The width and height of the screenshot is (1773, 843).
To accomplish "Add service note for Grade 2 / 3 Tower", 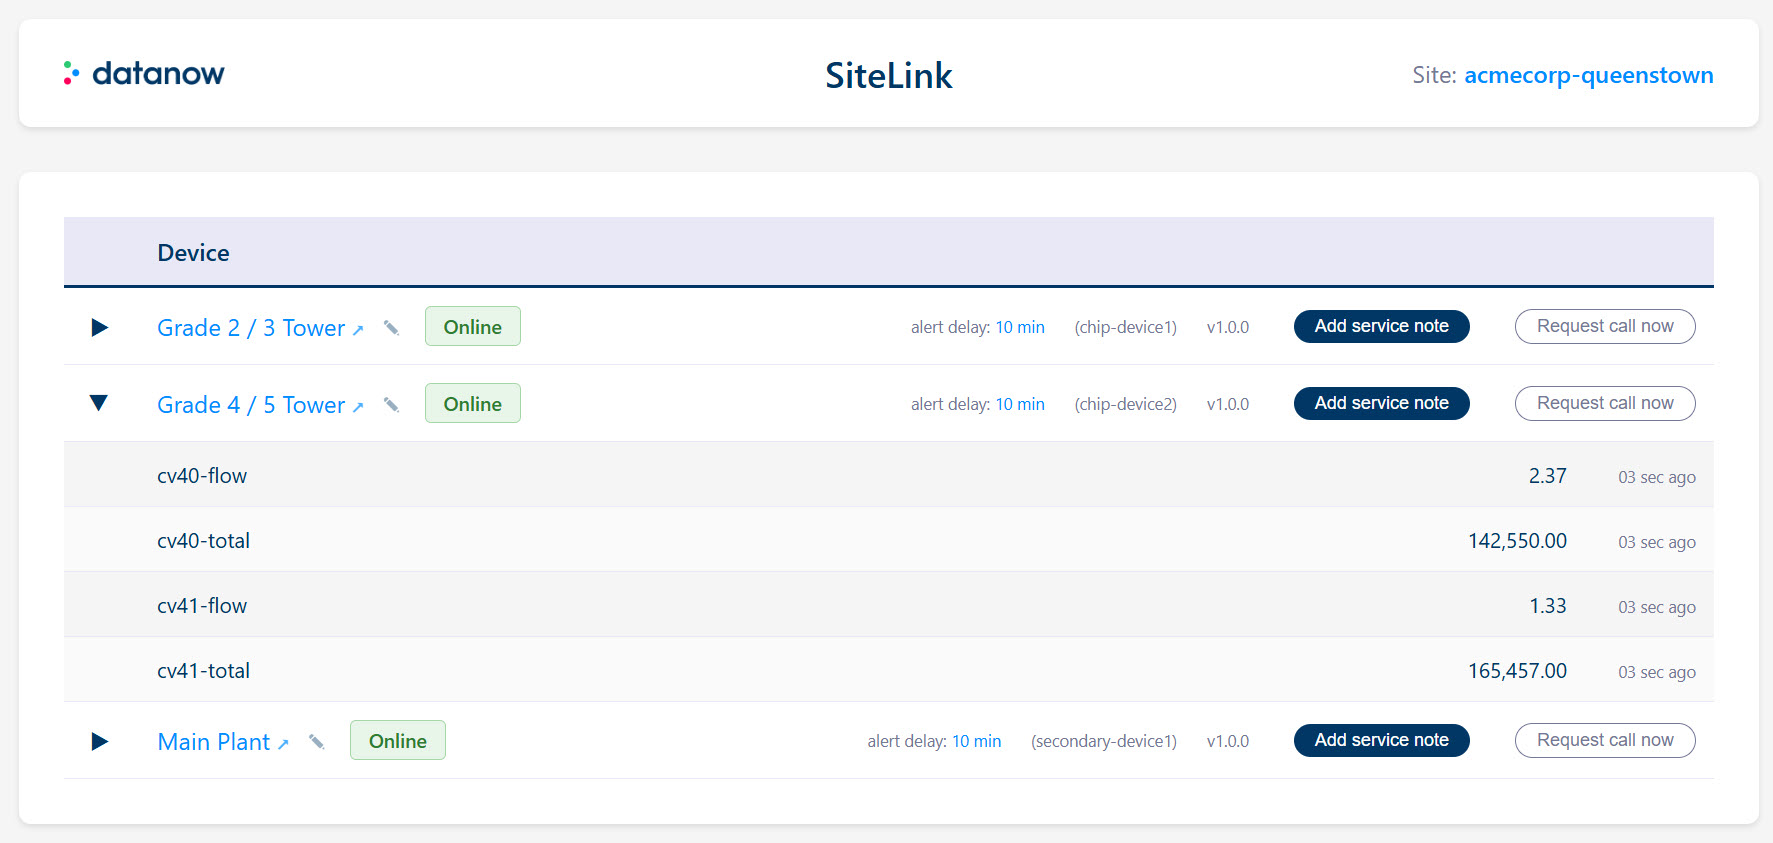I will pos(1382,326).
